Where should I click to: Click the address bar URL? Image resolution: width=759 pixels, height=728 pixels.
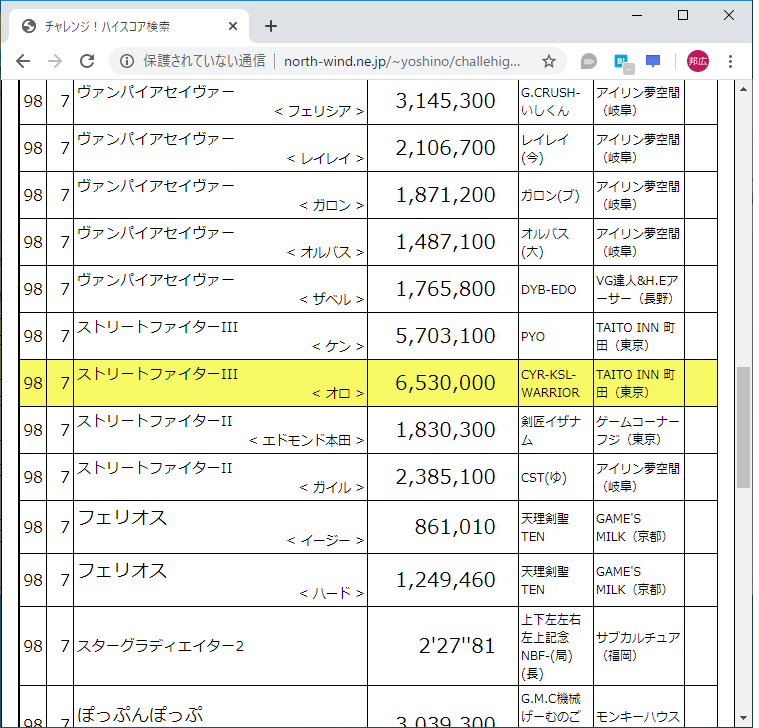402,61
